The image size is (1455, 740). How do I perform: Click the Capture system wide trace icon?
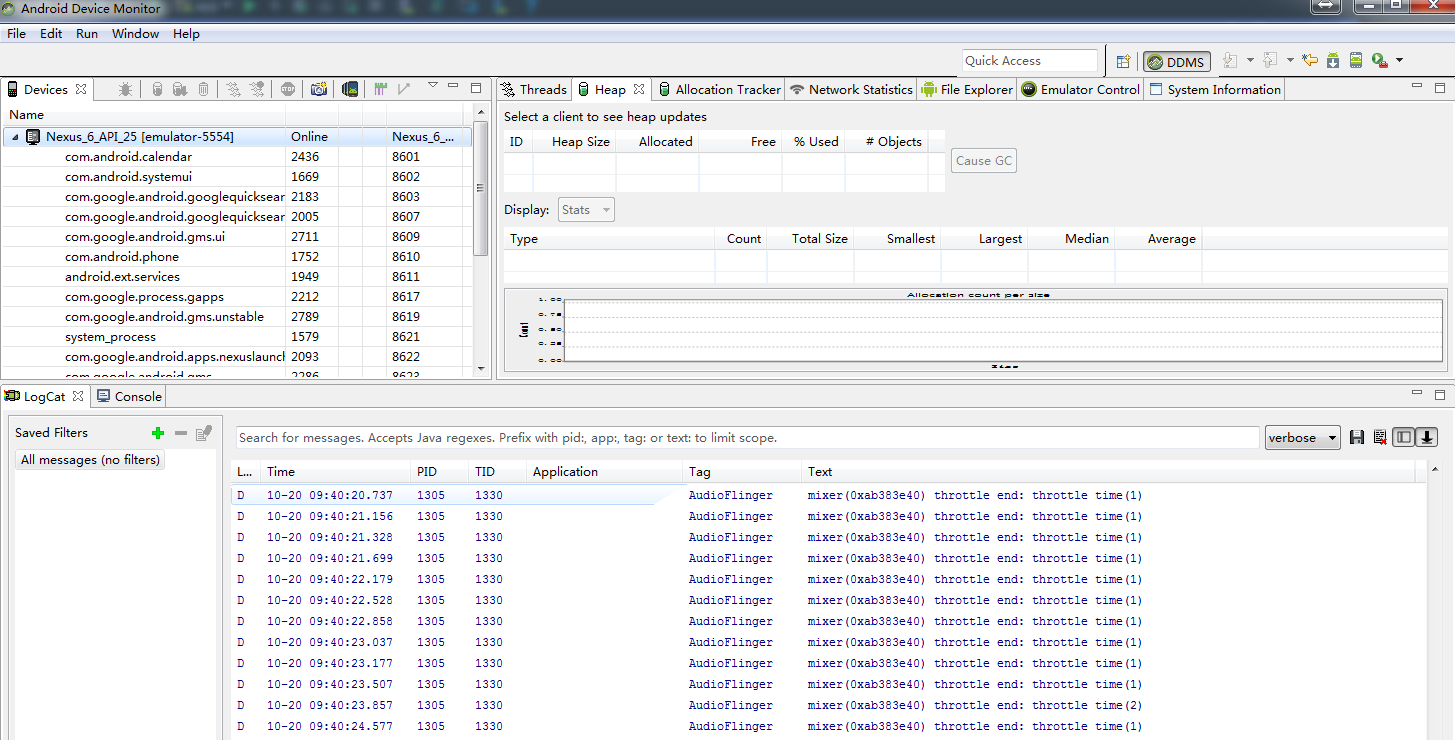pyautogui.click(x=380, y=89)
